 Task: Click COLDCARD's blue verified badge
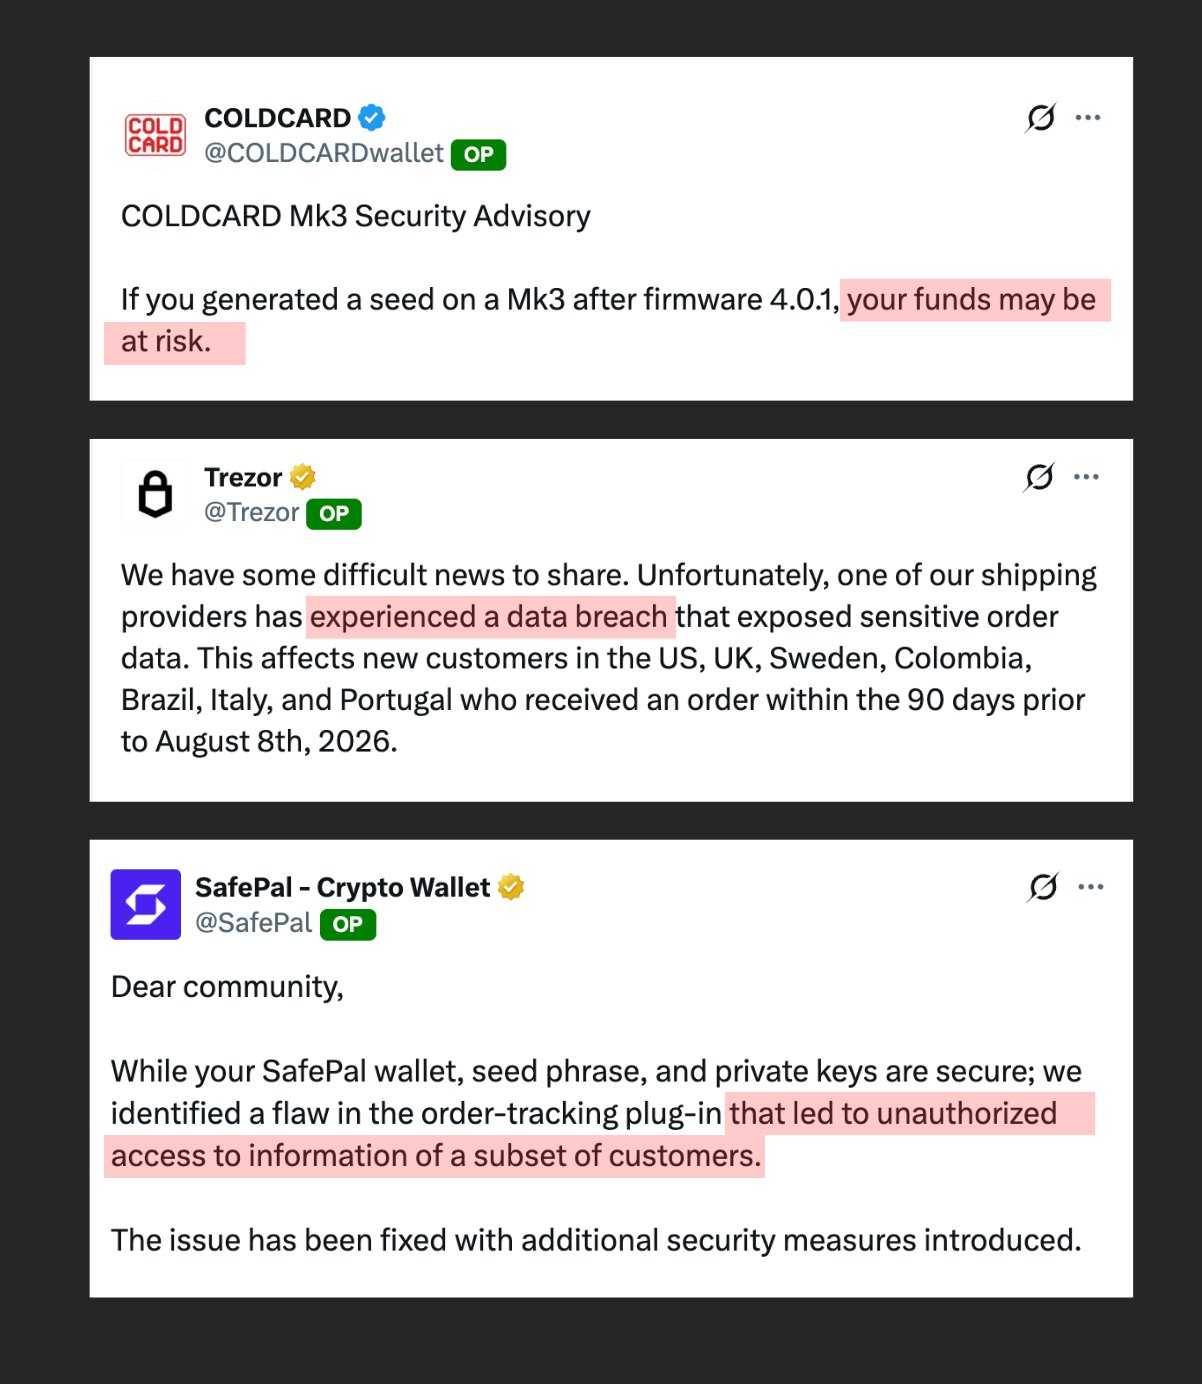(x=372, y=118)
